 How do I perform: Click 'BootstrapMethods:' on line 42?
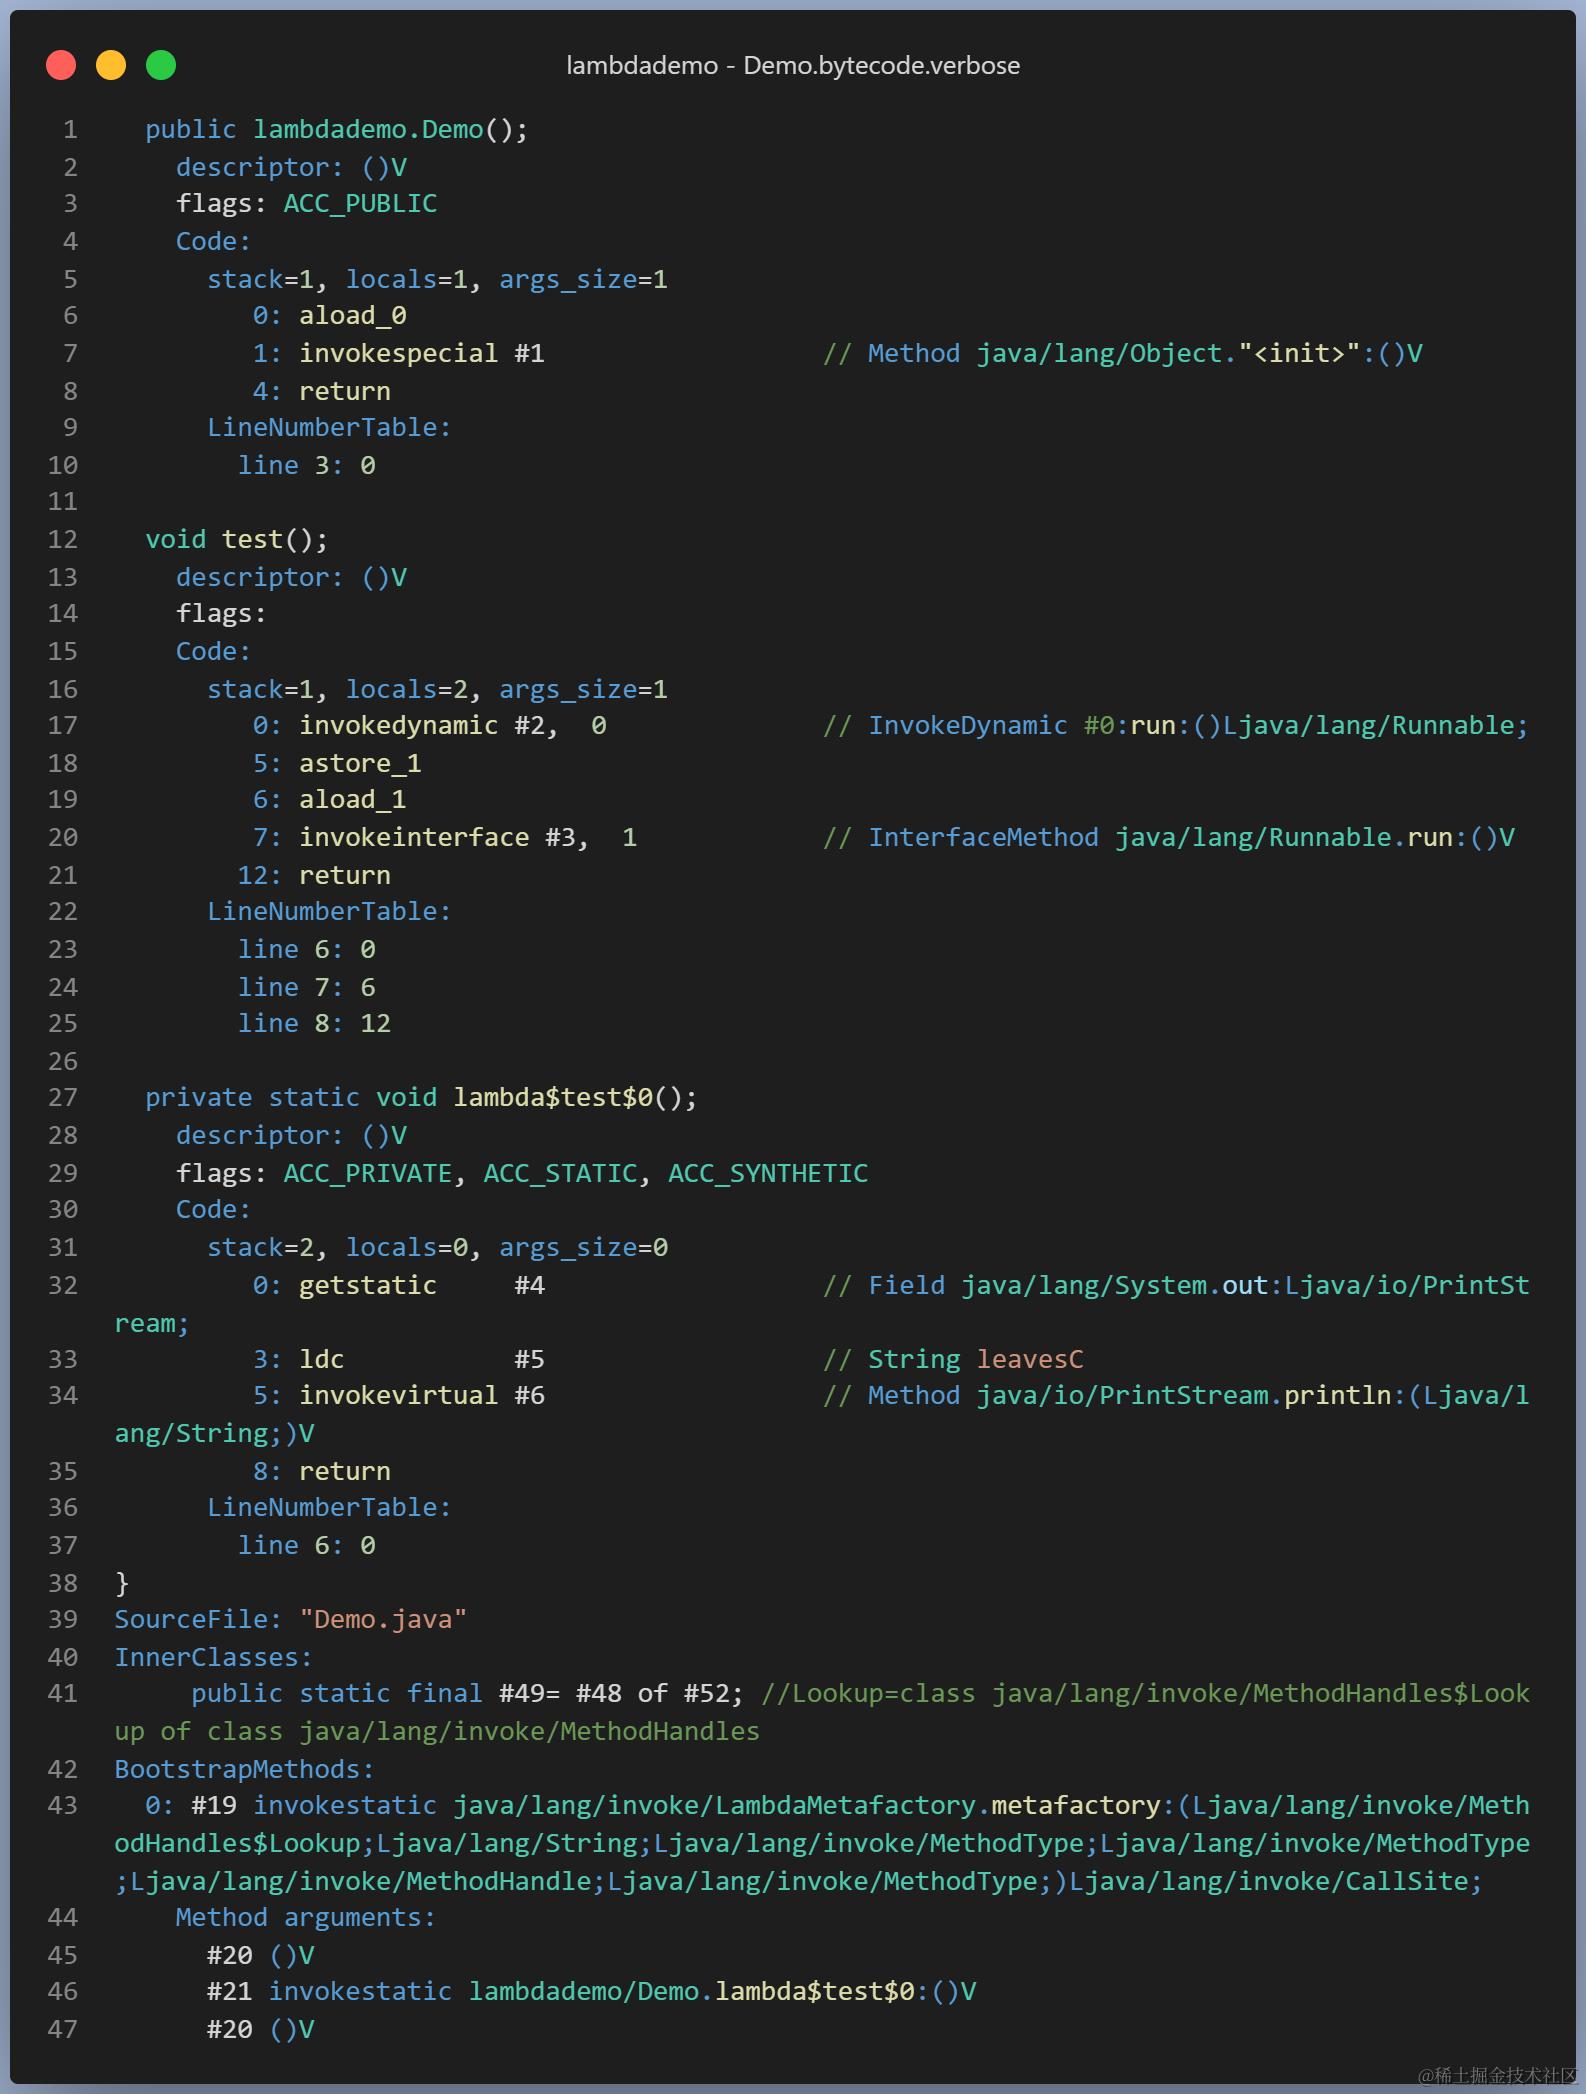pos(245,1769)
